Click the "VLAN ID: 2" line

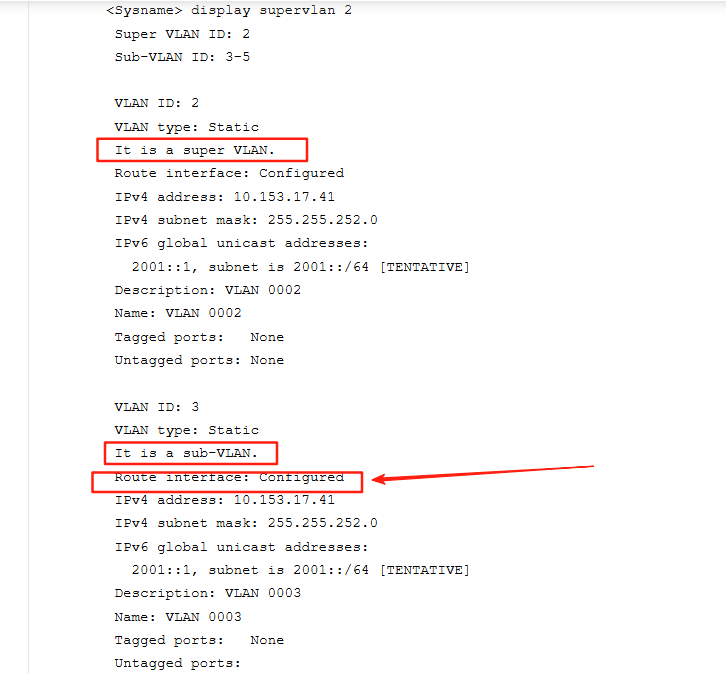[157, 103]
